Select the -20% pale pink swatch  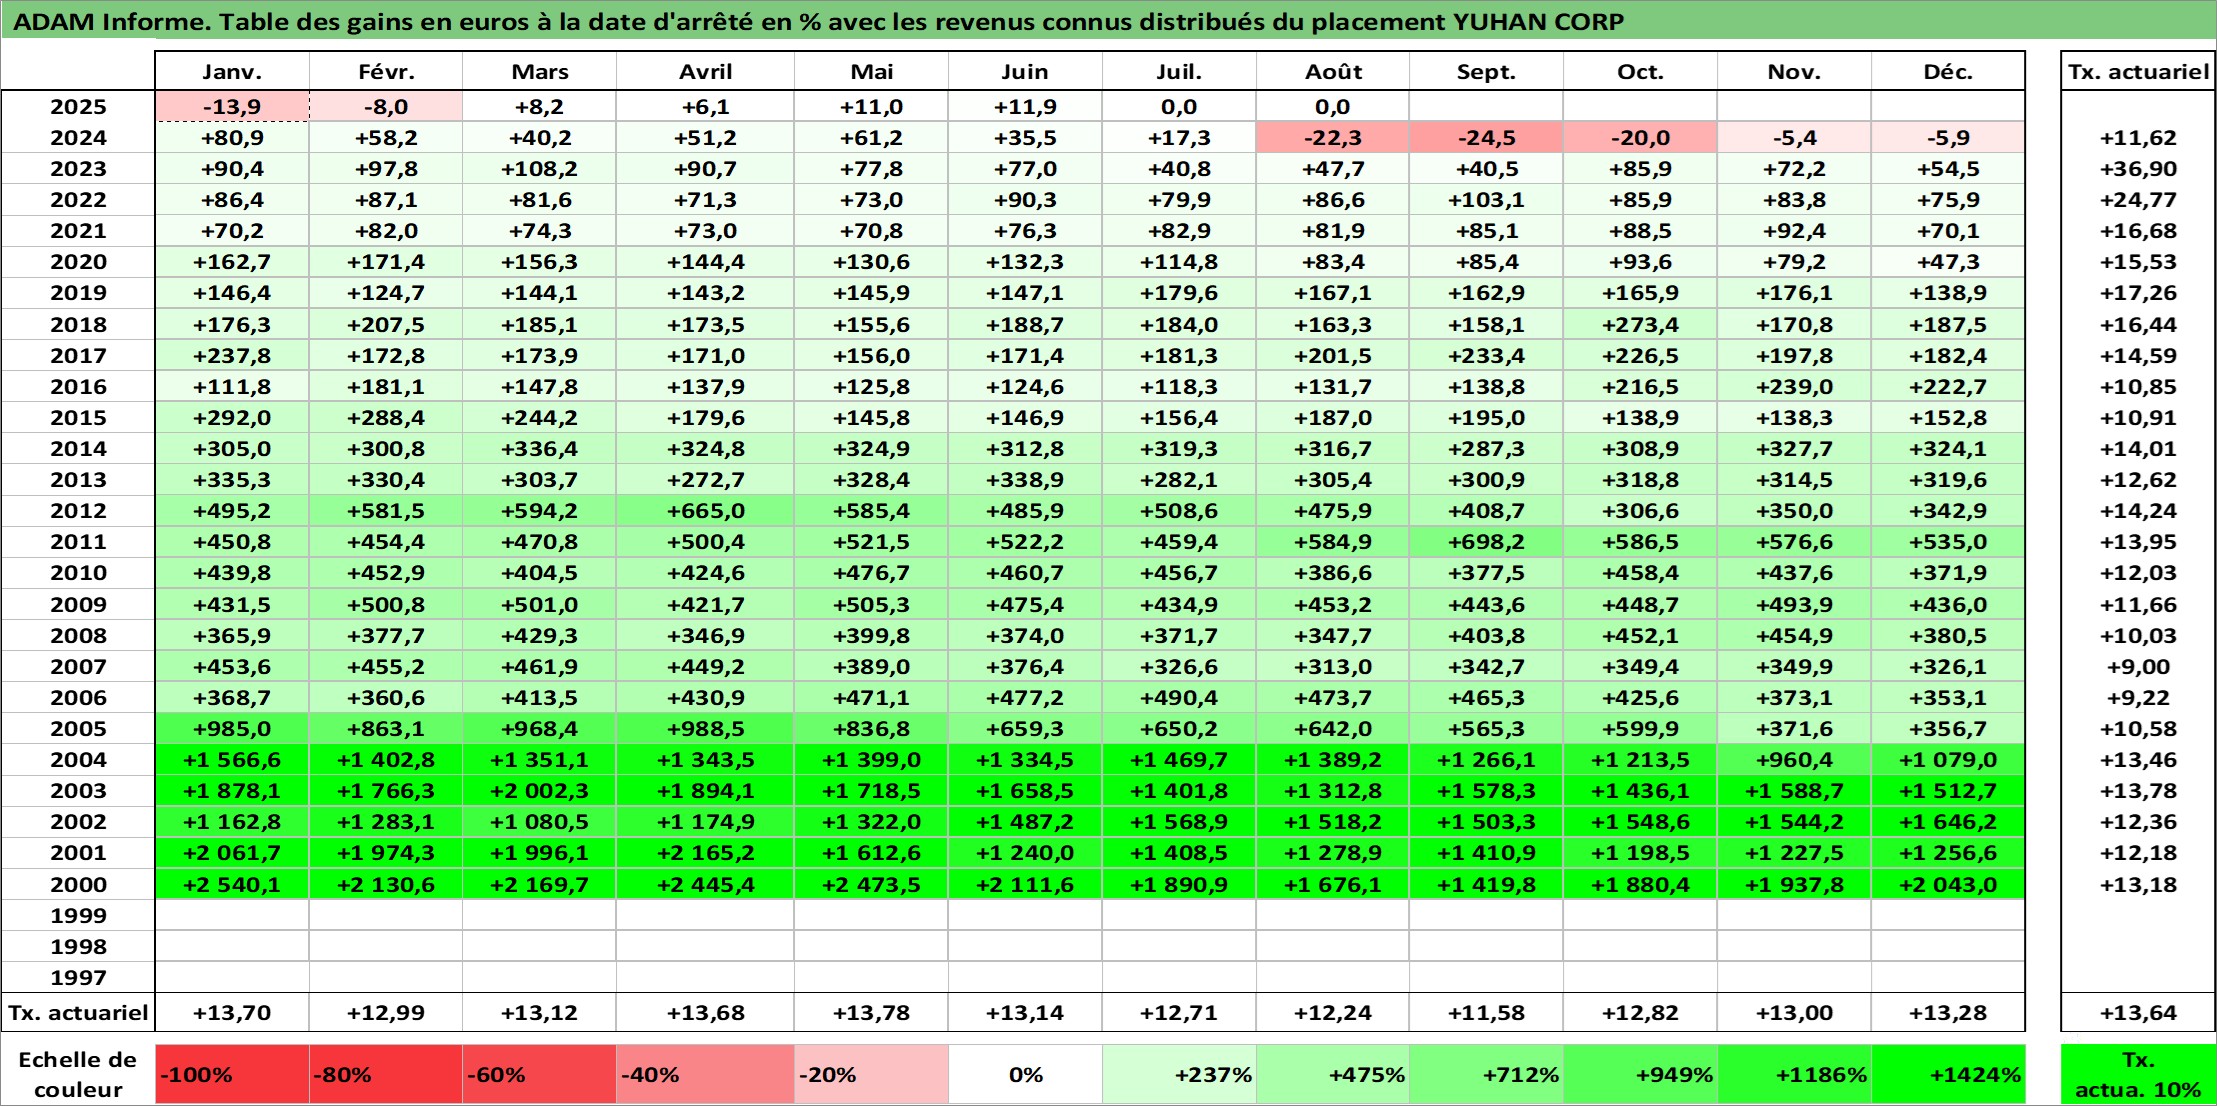click(x=871, y=1075)
